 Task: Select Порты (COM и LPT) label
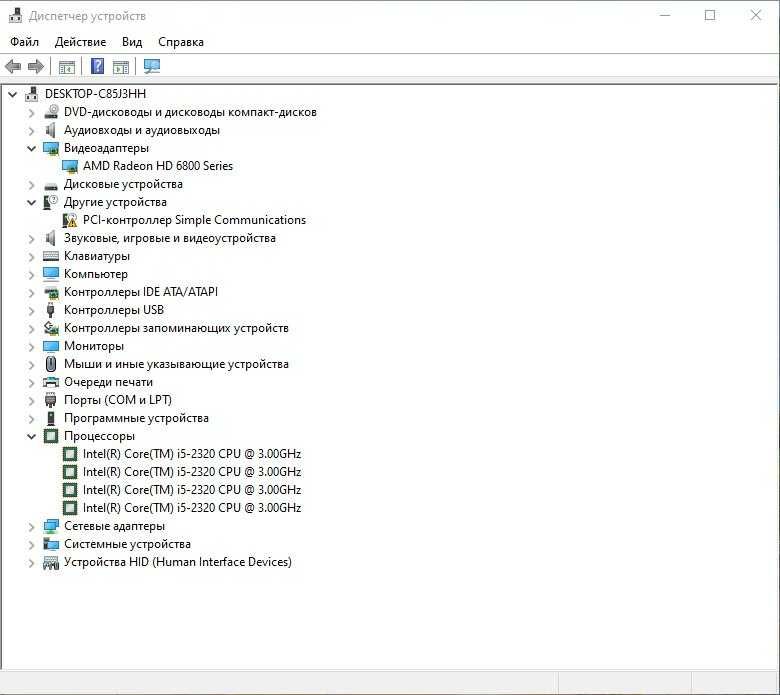(118, 400)
